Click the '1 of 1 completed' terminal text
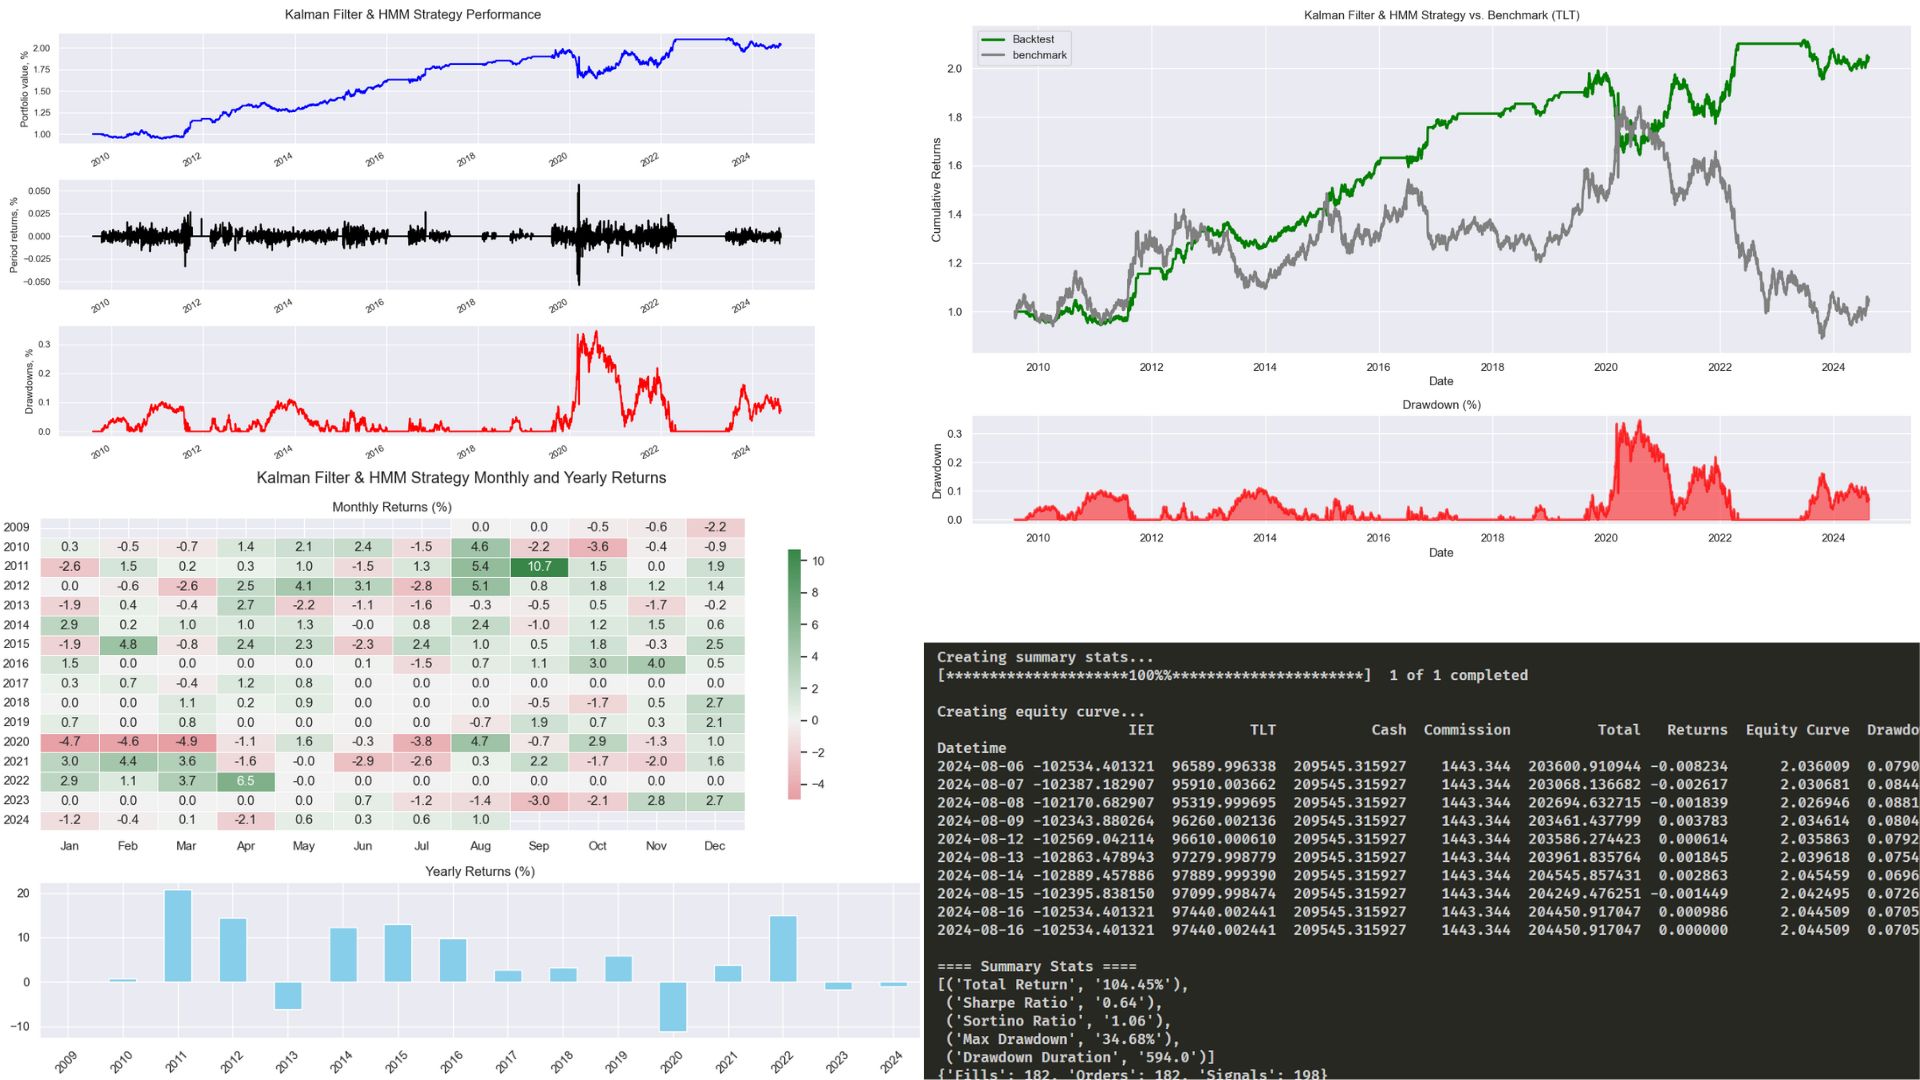 [x=1458, y=675]
